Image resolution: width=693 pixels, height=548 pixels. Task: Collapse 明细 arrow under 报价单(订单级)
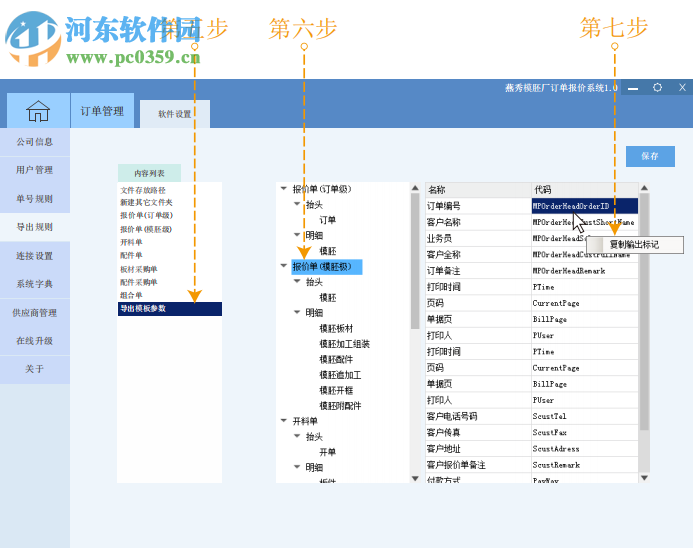pyautogui.click(x=297, y=235)
